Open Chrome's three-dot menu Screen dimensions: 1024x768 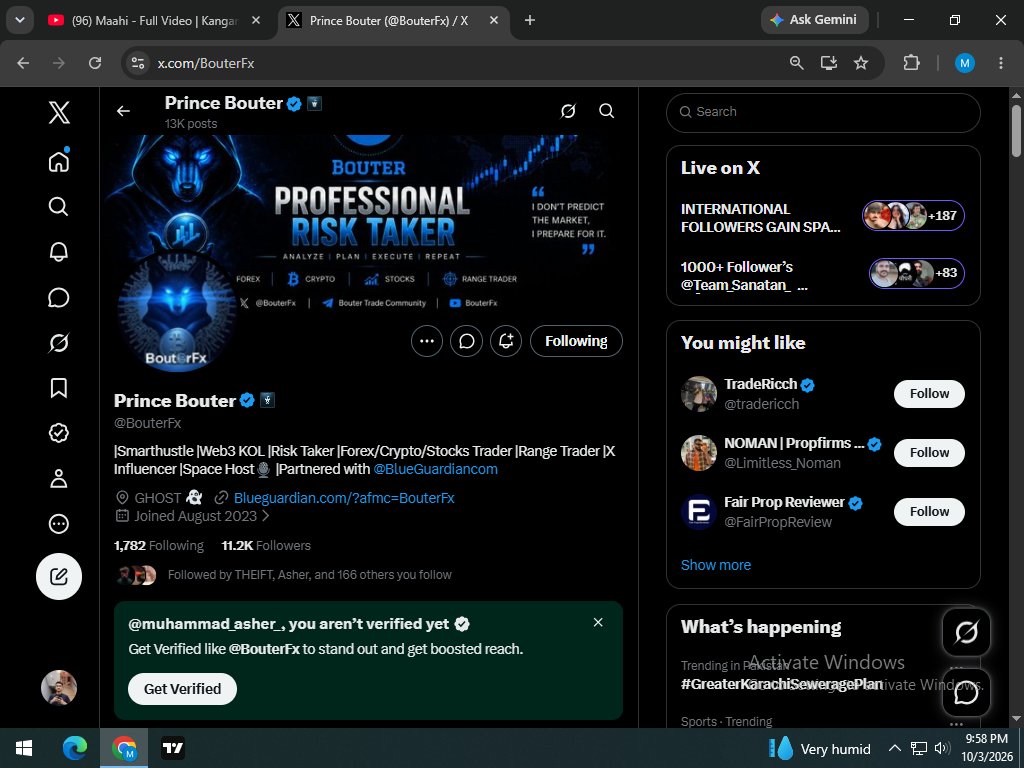click(1000, 63)
